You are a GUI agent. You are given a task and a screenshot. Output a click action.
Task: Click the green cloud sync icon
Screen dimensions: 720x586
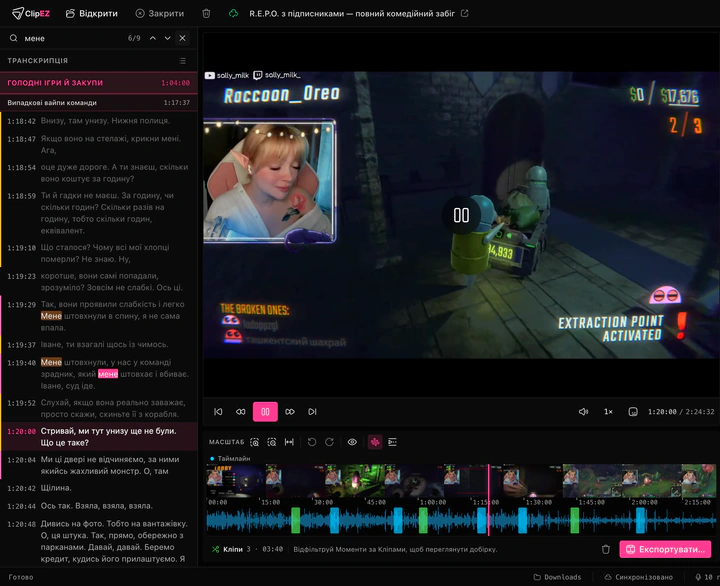(x=233, y=13)
